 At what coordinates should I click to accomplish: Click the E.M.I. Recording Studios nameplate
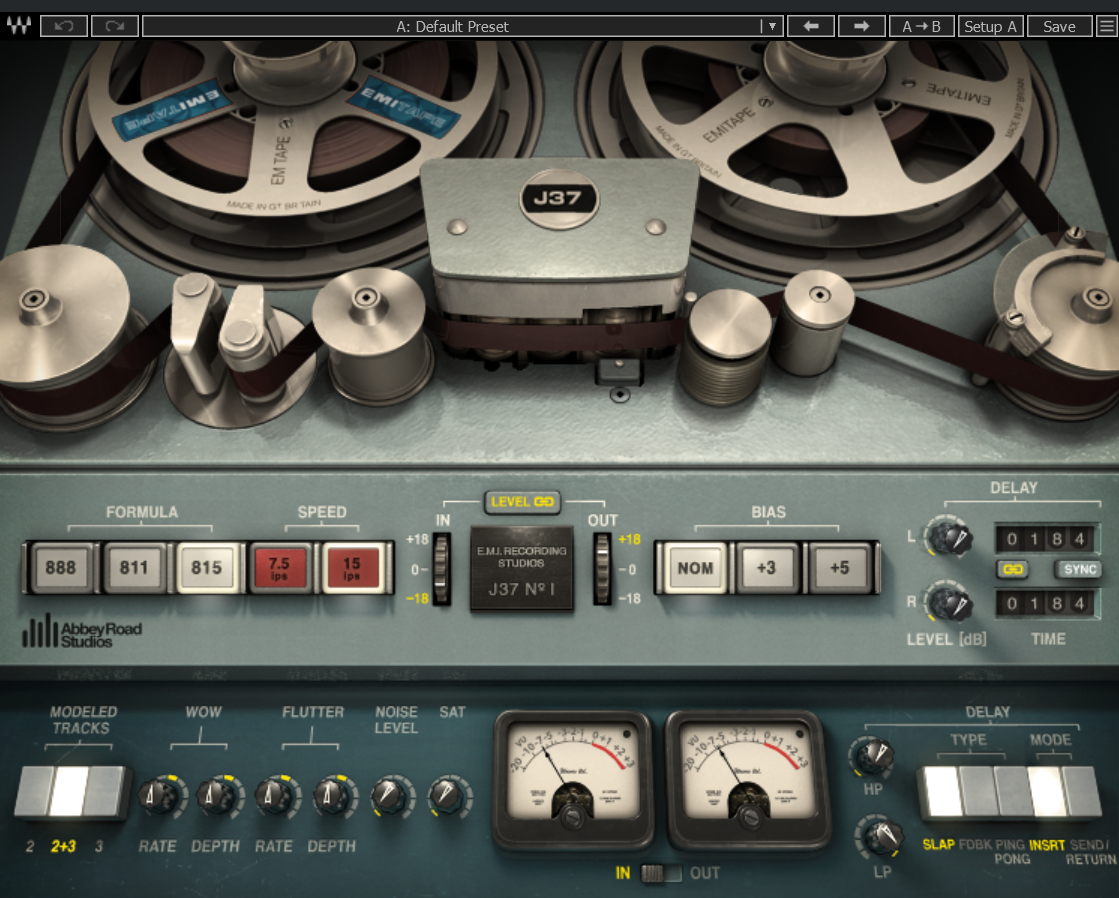522,569
